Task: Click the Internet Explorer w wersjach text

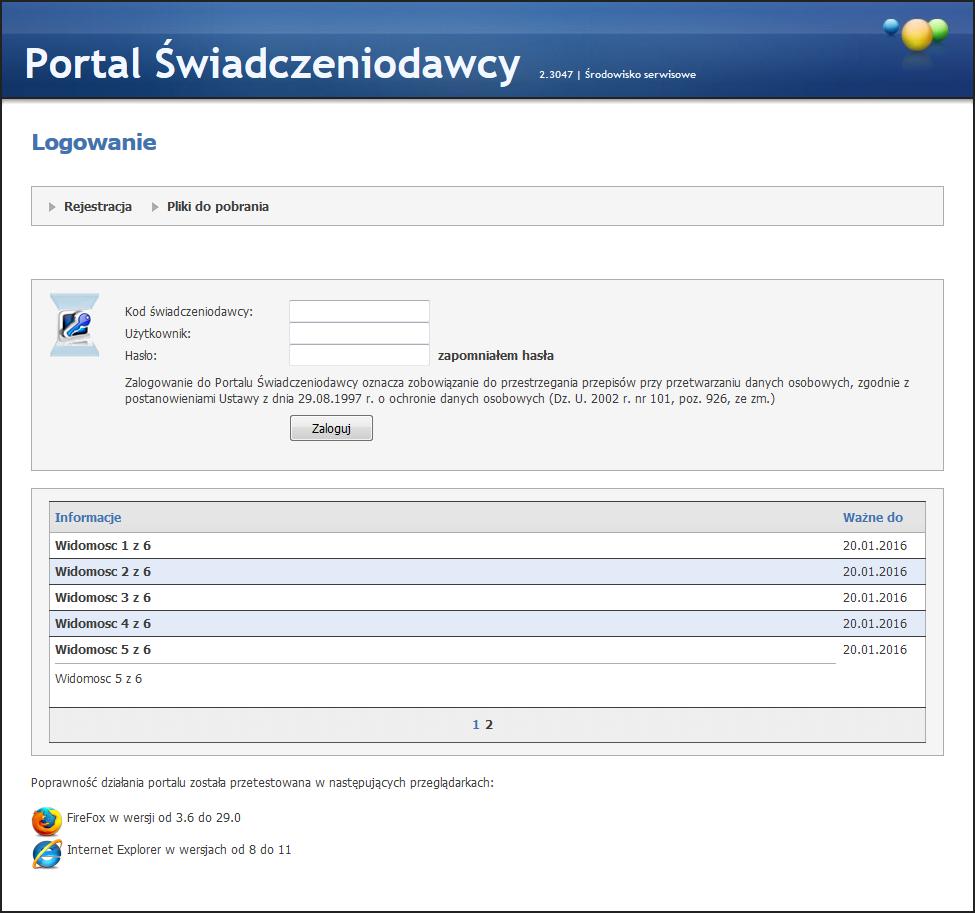Action: point(179,850)
